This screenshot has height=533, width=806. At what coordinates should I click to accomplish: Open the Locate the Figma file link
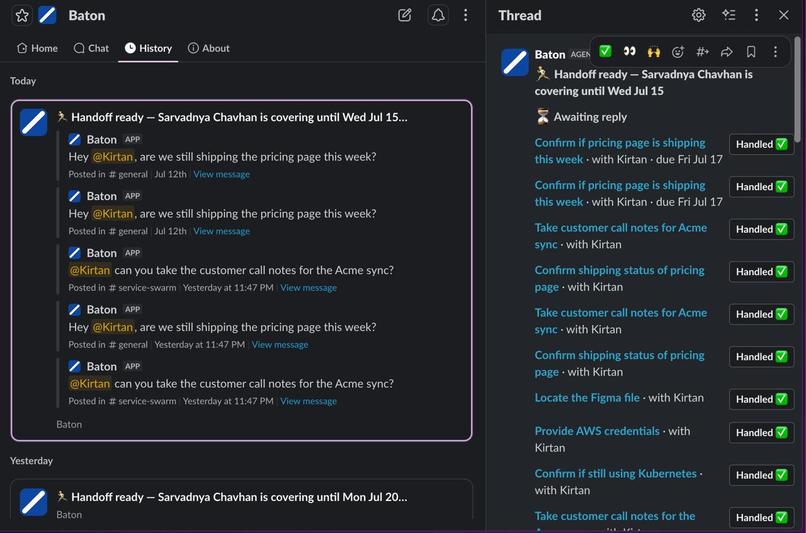click(x=587, y=397)
